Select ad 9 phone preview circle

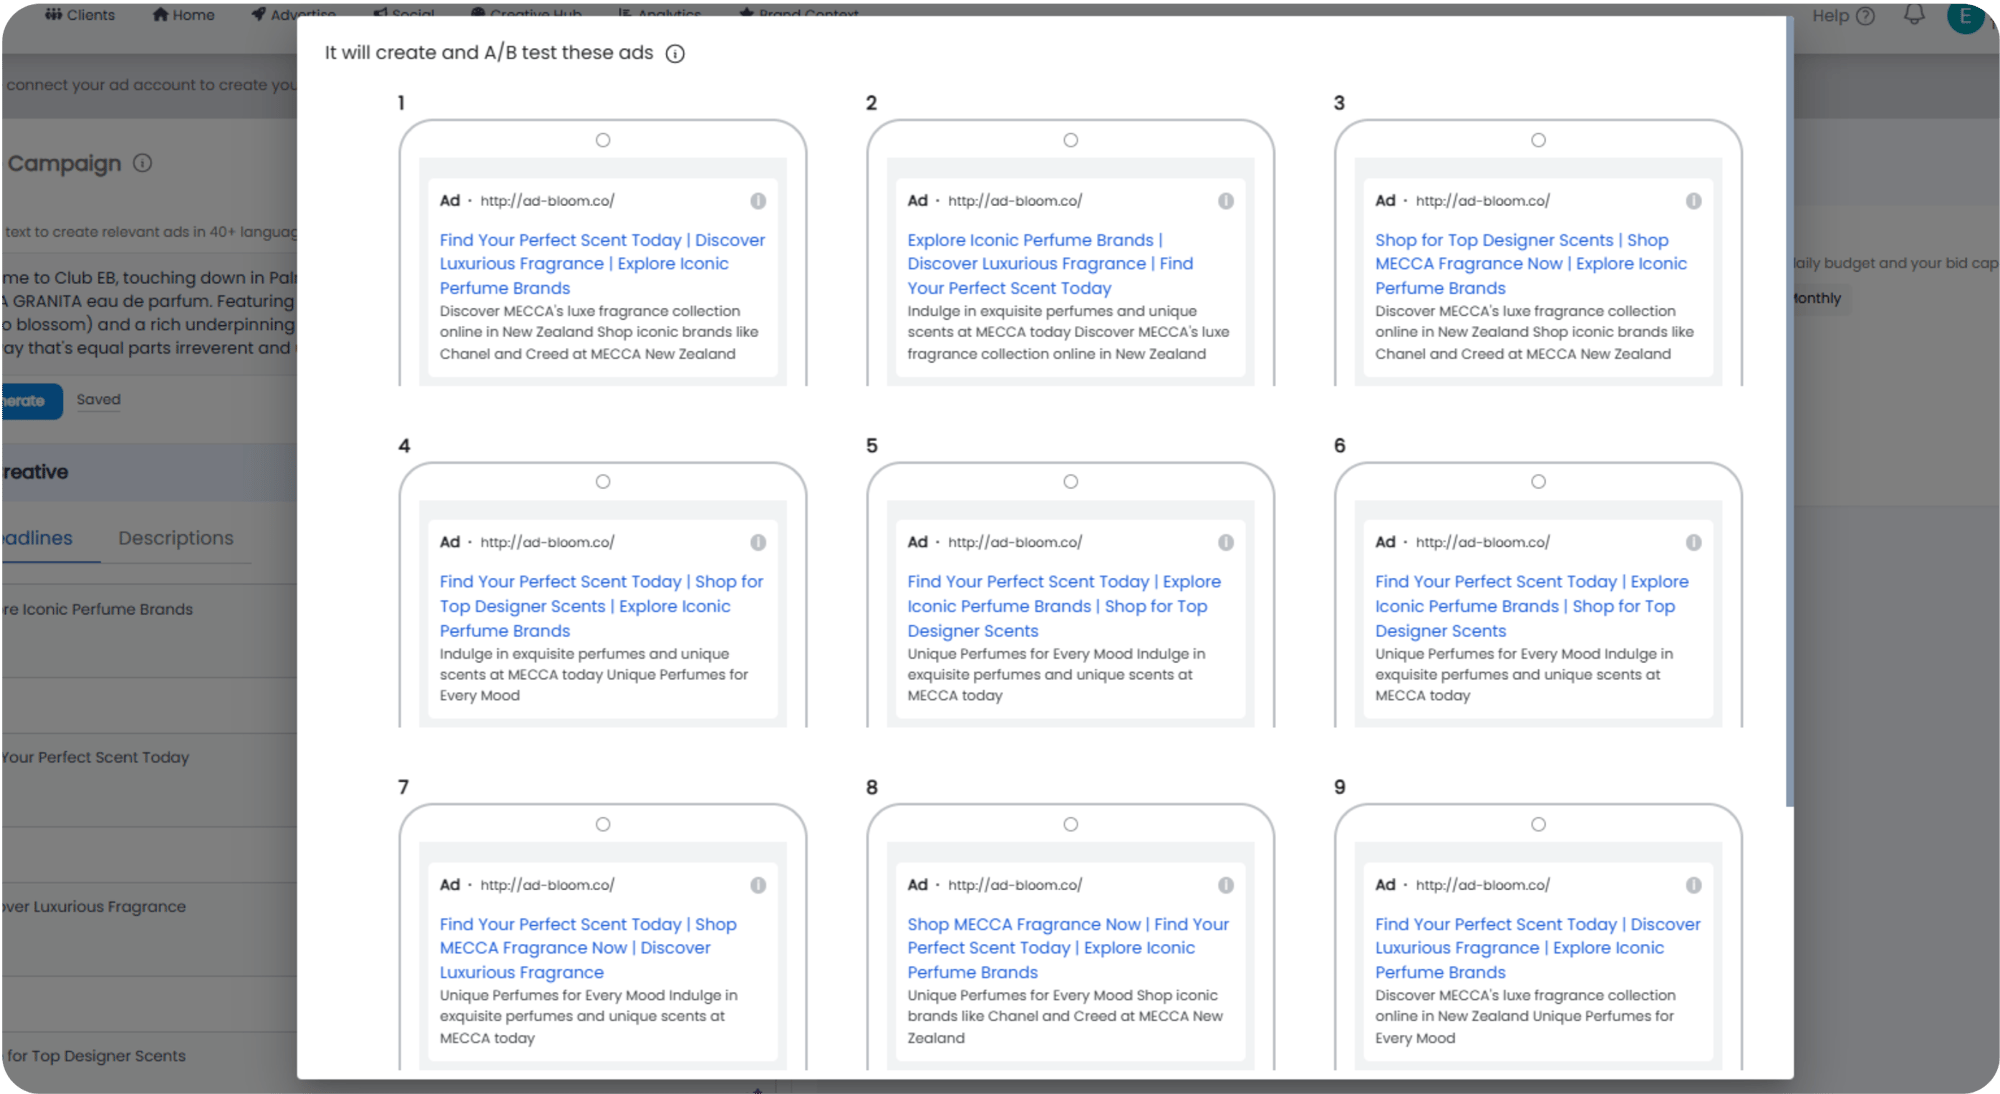pyautogui.click(x=1538, y=824)
